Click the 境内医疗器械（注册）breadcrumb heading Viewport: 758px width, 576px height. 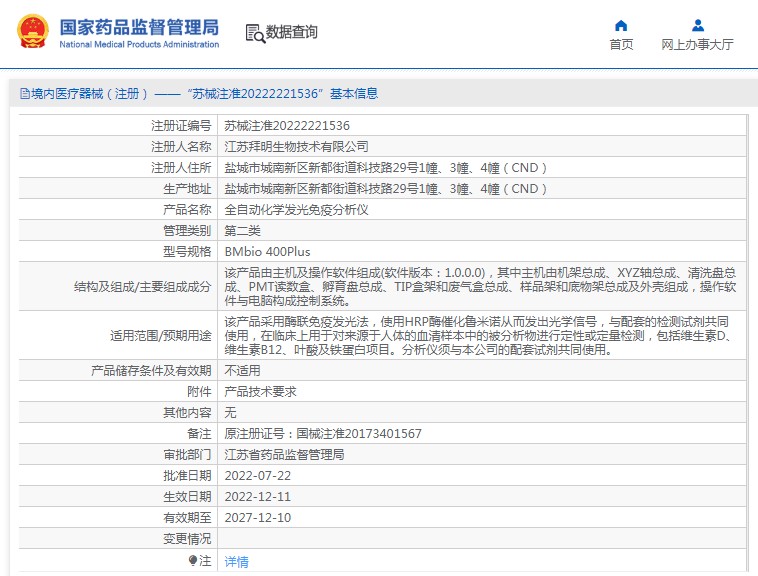click(x=90, y=94)
